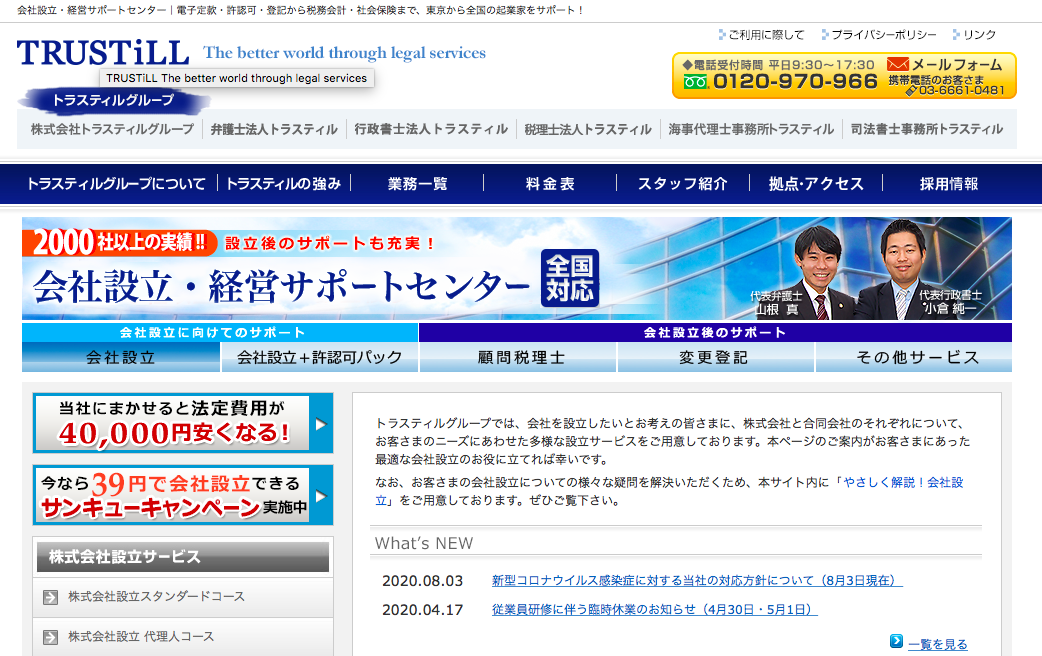Select the 変更登記 tab
The width and height of the screenshot is (1042, 656).
point(714,357)
